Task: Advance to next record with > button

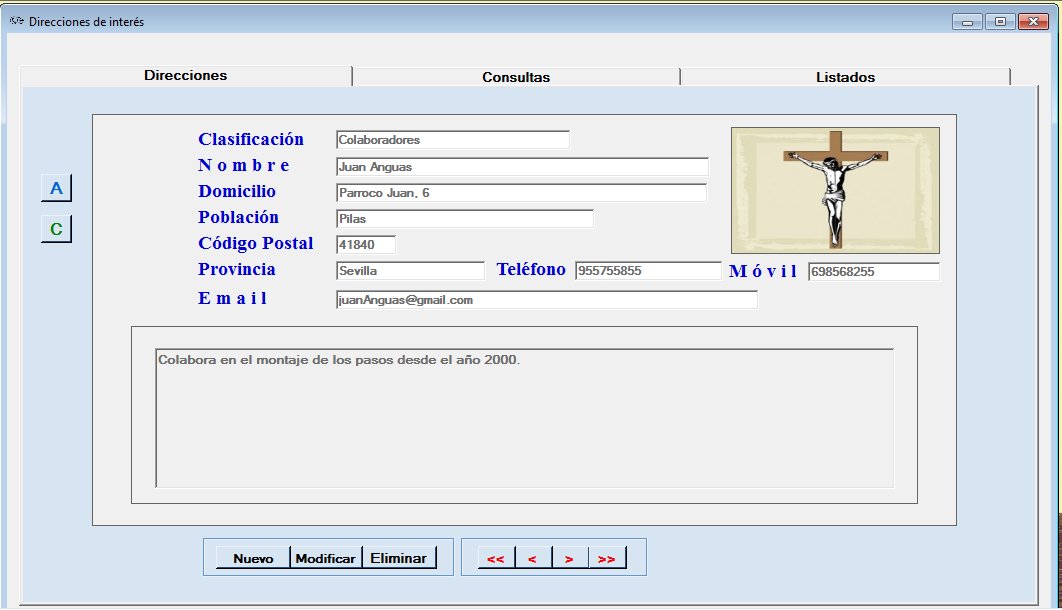Action: tap(569, 559)
